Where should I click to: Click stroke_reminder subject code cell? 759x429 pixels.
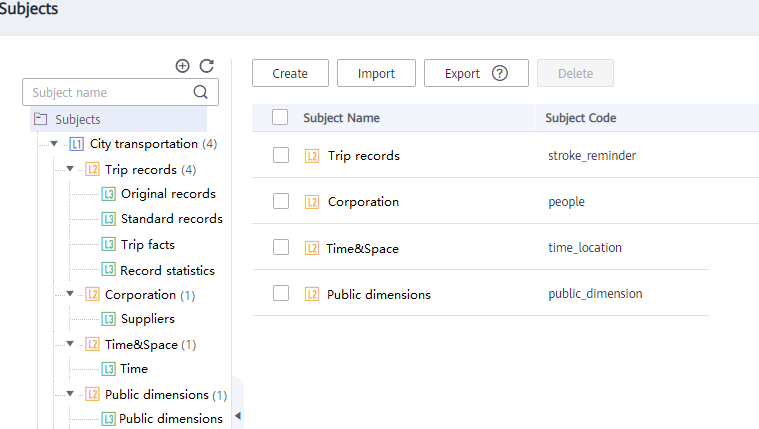coord(592,155)
